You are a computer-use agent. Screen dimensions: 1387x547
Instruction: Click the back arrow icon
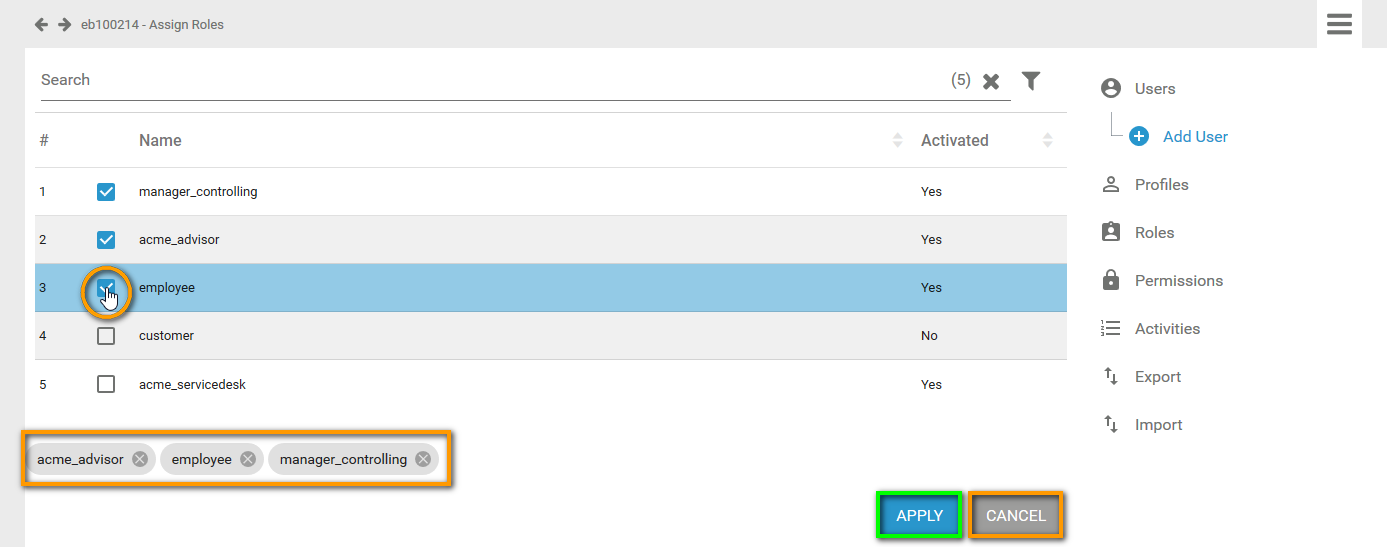[41, 24]
